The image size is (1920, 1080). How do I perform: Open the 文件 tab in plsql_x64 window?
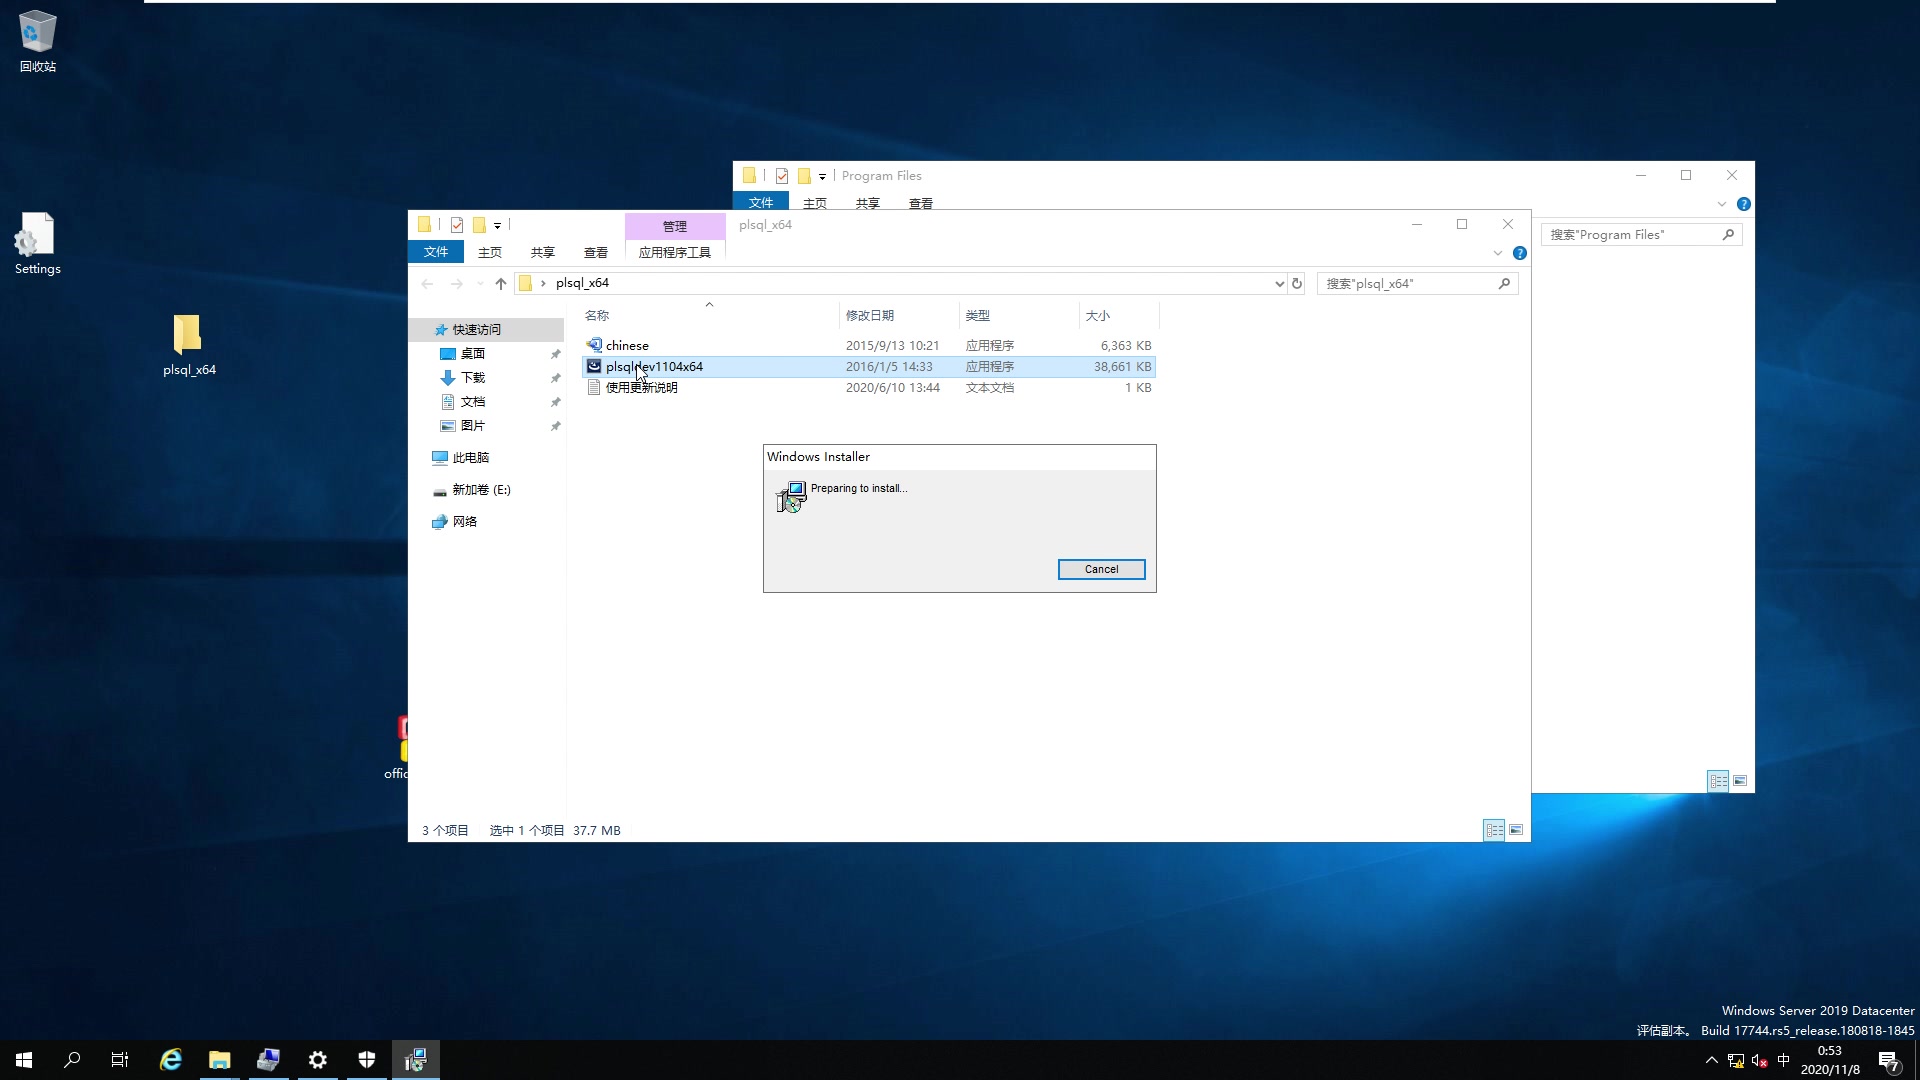click(x=436, y=252)
